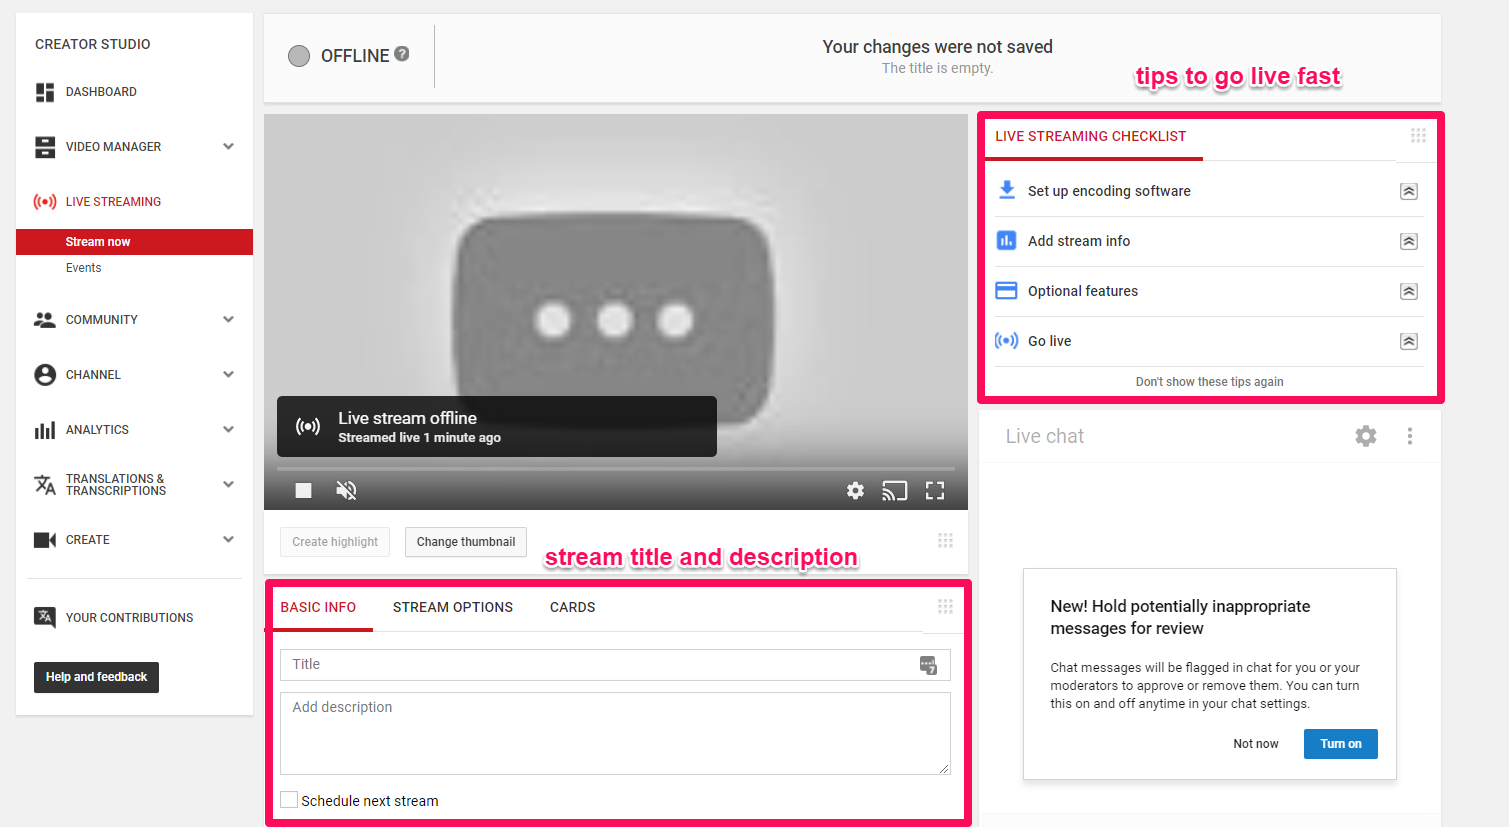Image resolution: width=1509 pixels, height=827 pixels.
Task: Click the Optional features card icon
Action: (x=1007, y=291)
